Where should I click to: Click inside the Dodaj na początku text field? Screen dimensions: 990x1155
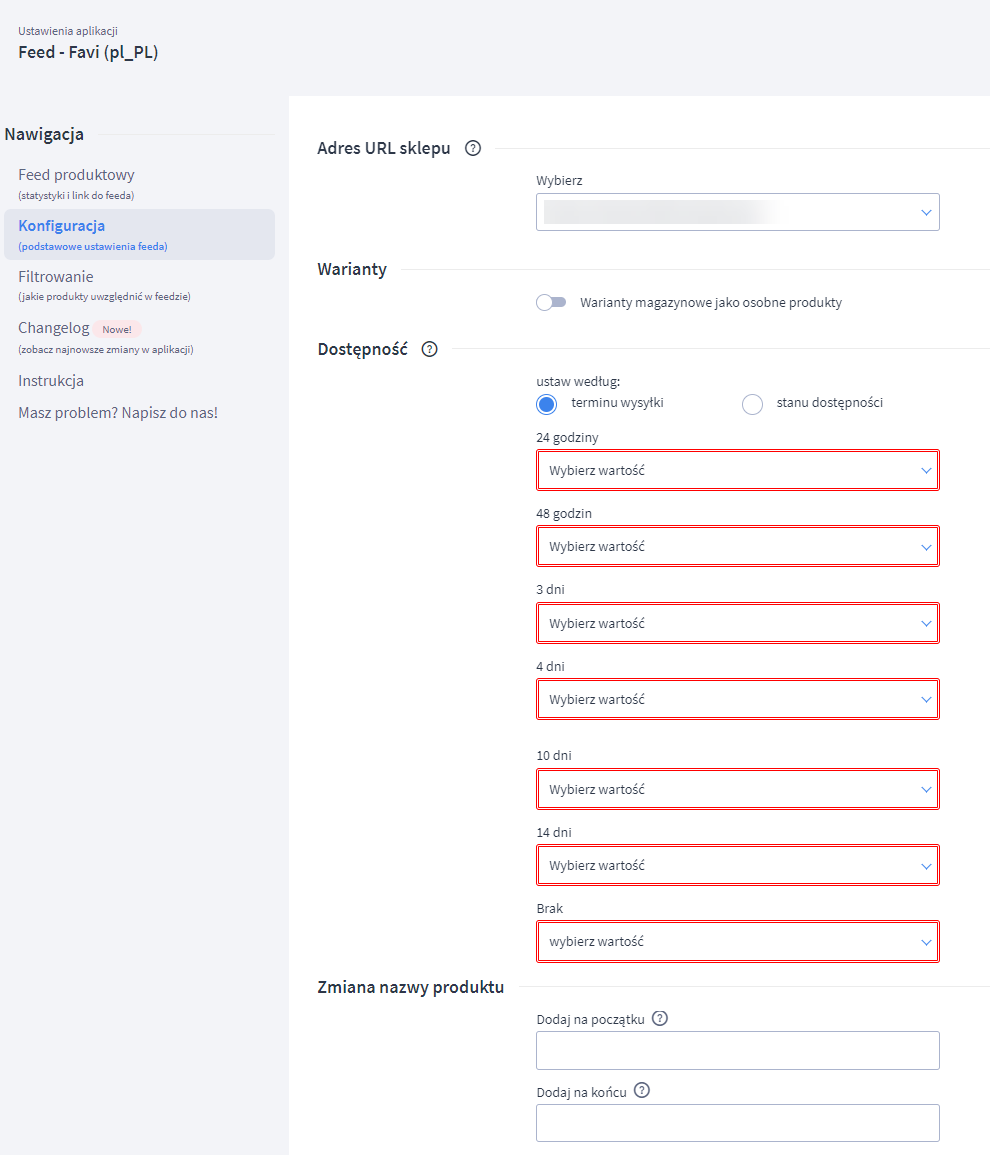(737, 1050)
